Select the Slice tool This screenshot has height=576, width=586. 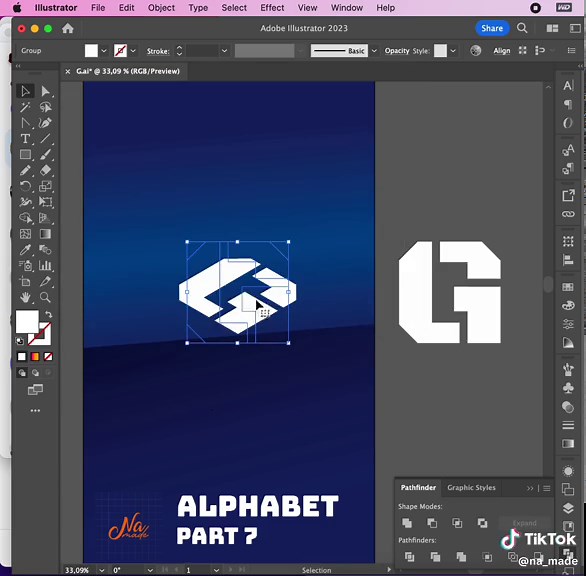point(45,281)
